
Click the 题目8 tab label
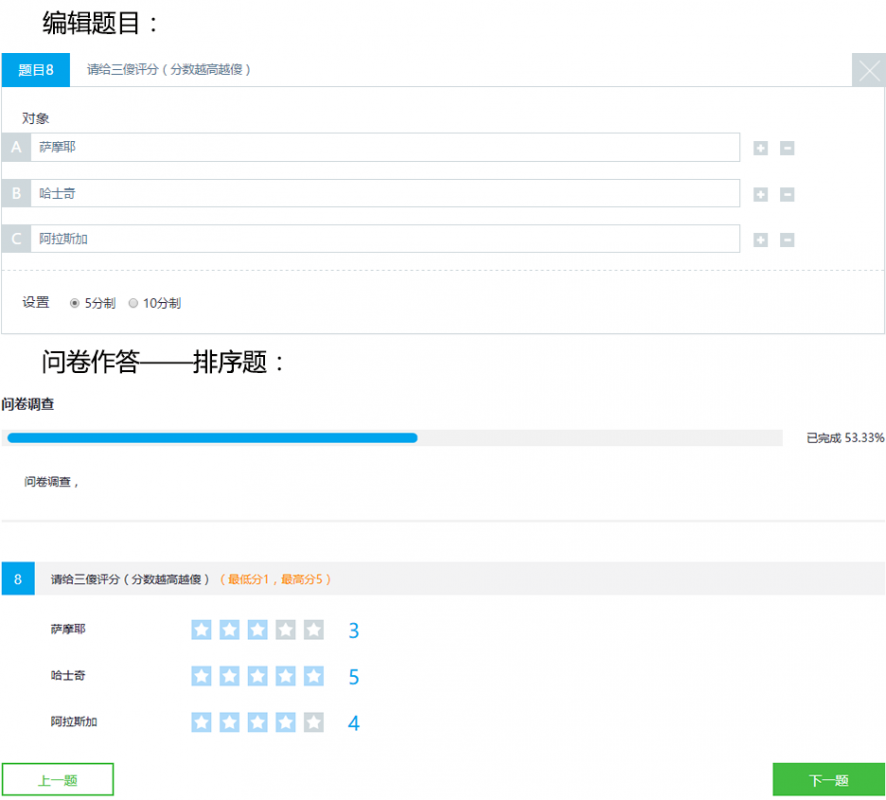click(36, 70)
